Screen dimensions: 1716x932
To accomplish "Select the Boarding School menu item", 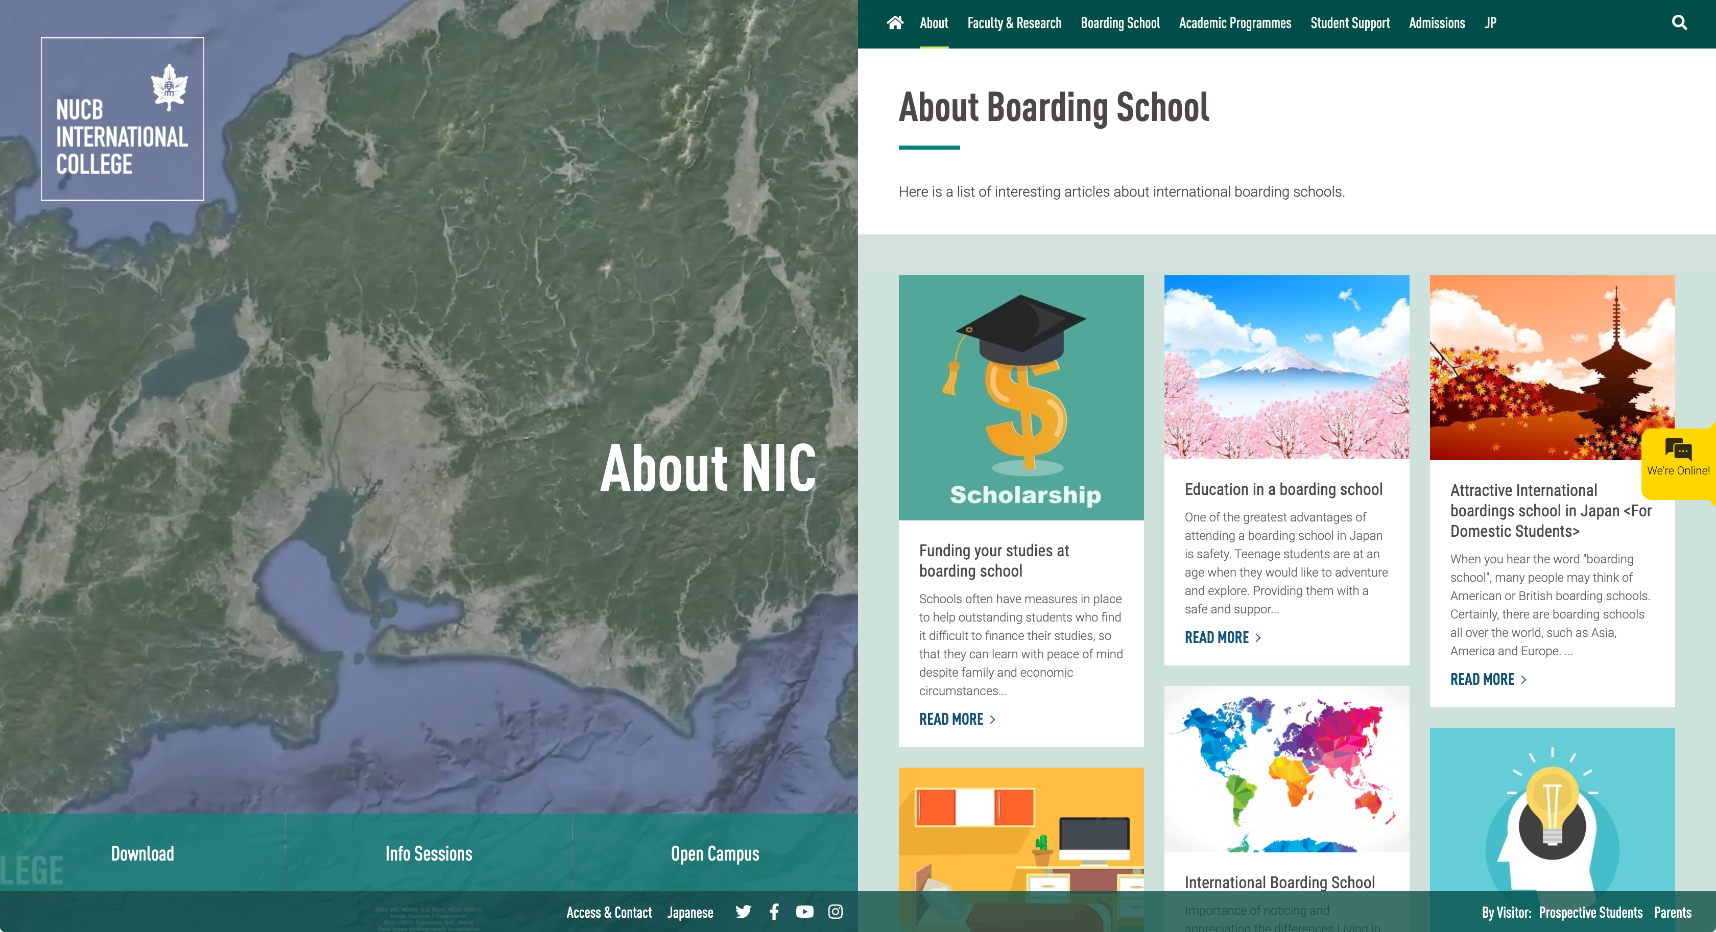I will coord(1119,23).
